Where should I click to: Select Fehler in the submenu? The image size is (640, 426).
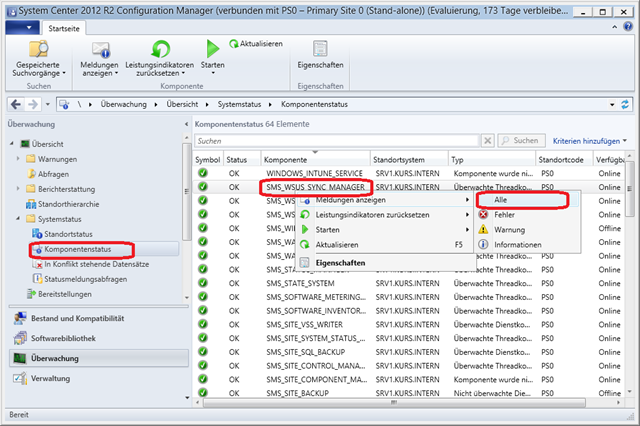[x=527, y=215]
